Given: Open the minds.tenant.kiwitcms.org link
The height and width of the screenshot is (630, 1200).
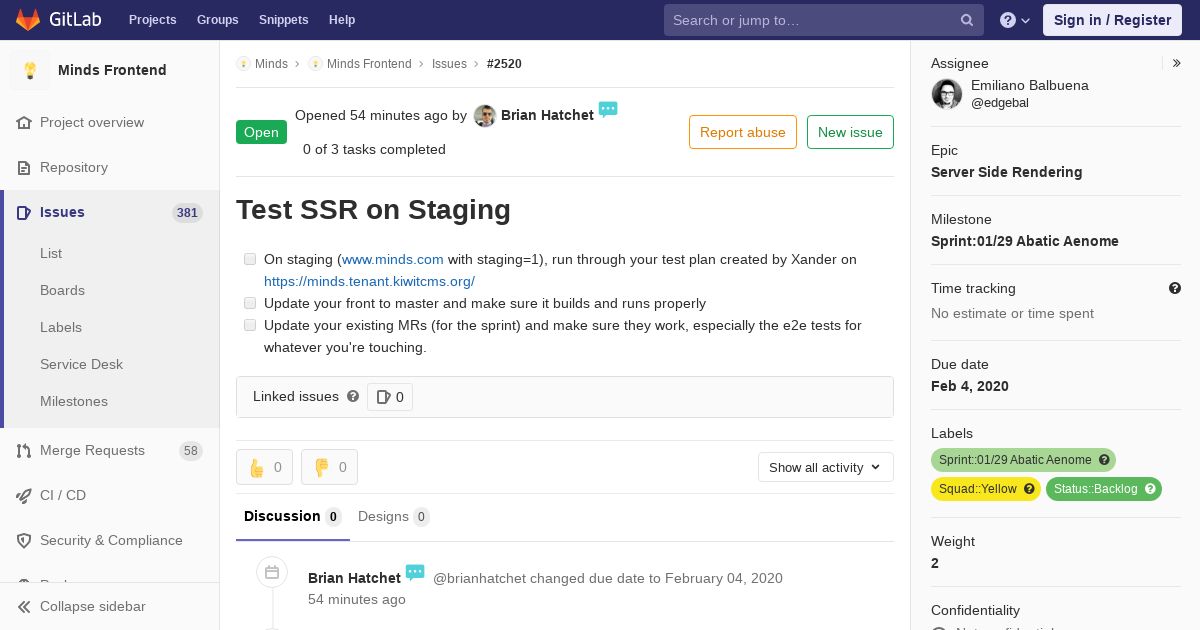Looking at the screenshot, I should click(x=369, y=282).
